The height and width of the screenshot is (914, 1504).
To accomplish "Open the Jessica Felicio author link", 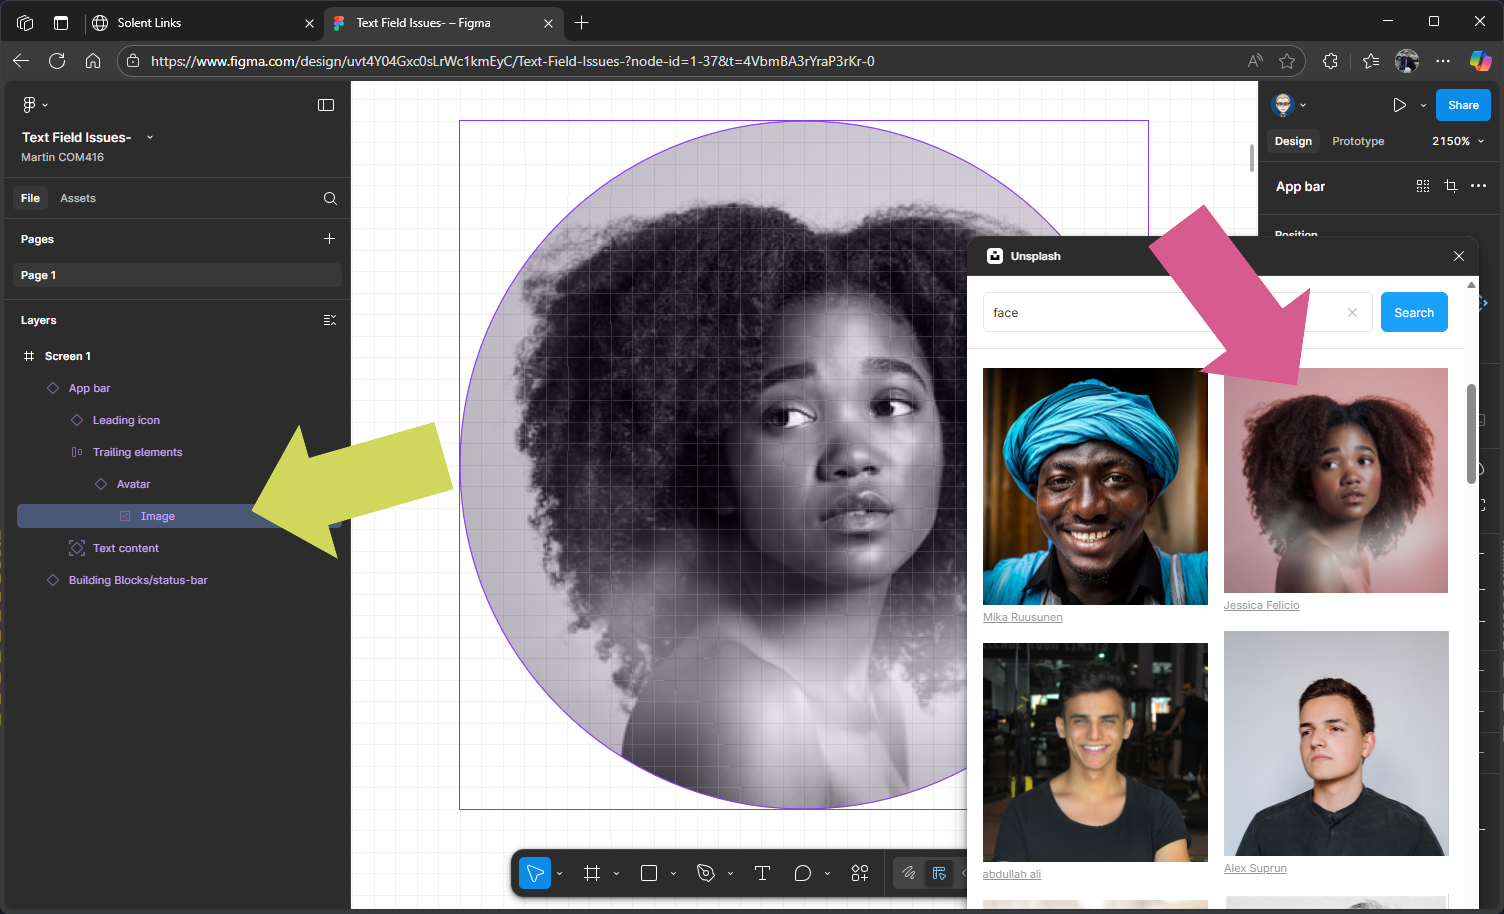I will [1261, 605].
